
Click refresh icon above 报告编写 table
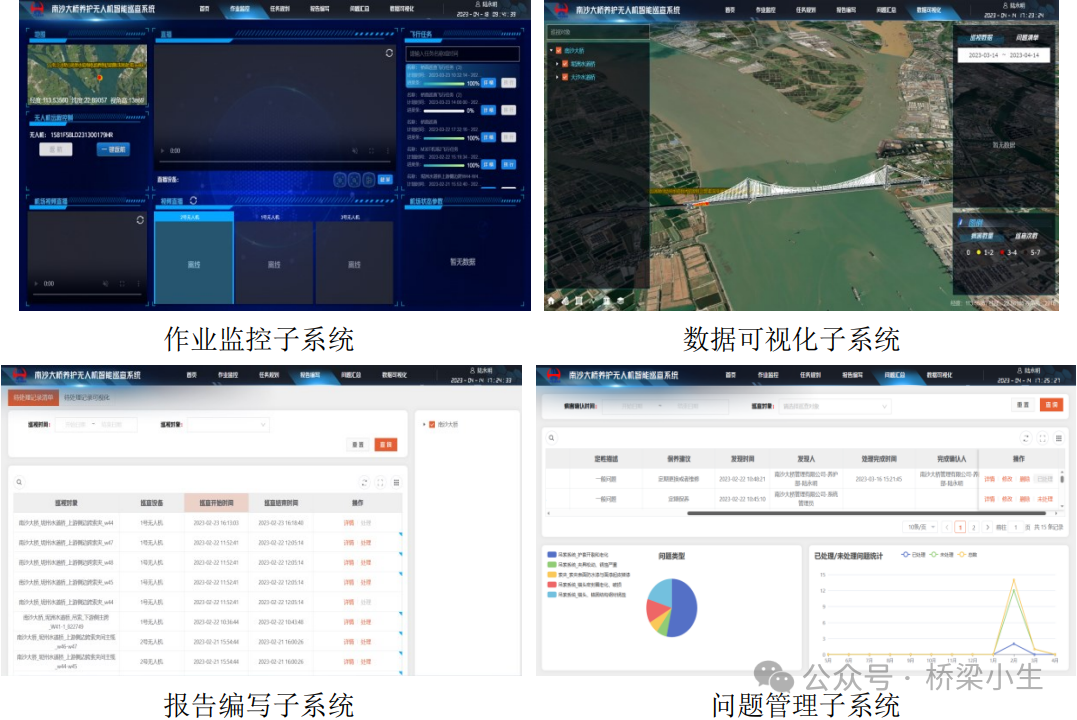click(364, 482)
